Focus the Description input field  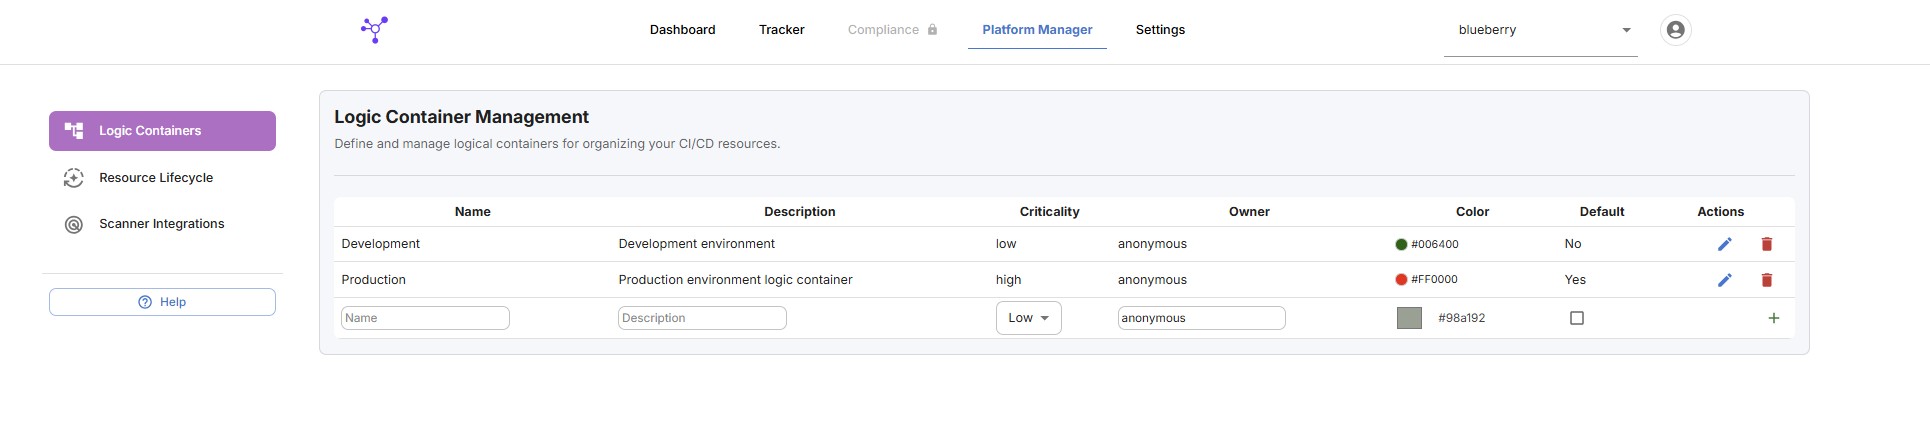tap(702, 318)
